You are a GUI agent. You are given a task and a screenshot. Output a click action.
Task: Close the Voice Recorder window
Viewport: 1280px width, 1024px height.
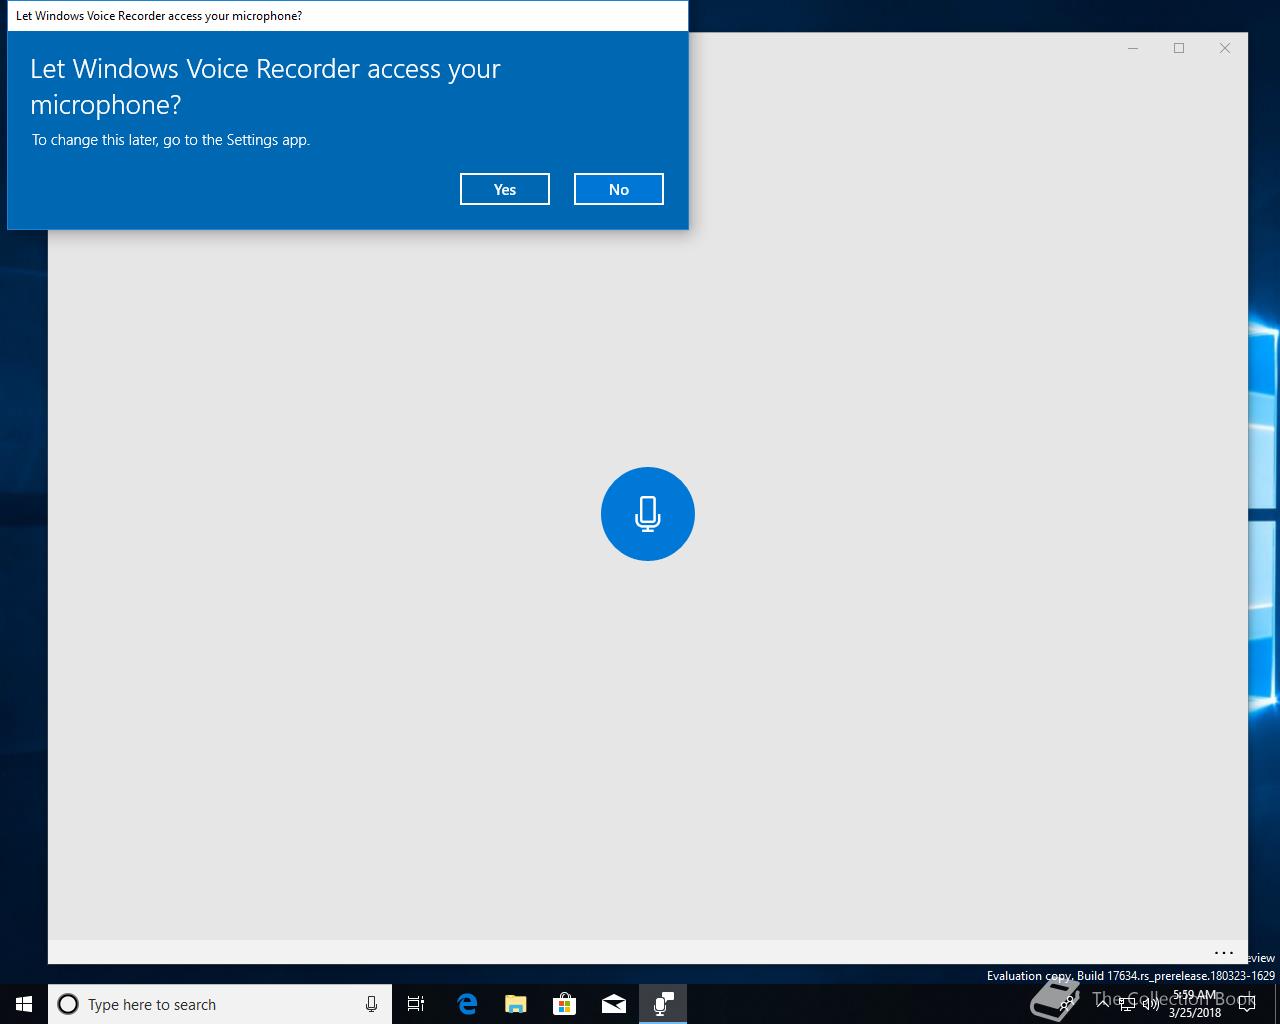[x=1225, y=48]
